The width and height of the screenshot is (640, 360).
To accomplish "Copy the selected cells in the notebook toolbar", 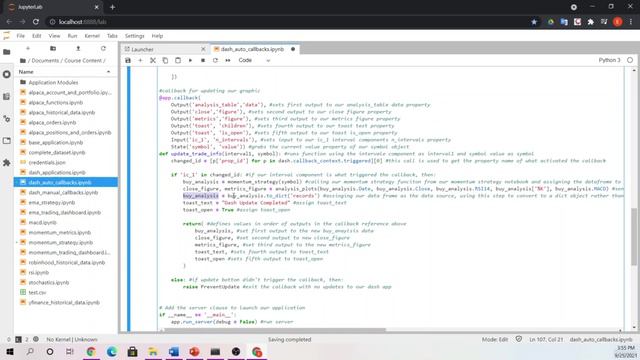I will pos(165,60).
